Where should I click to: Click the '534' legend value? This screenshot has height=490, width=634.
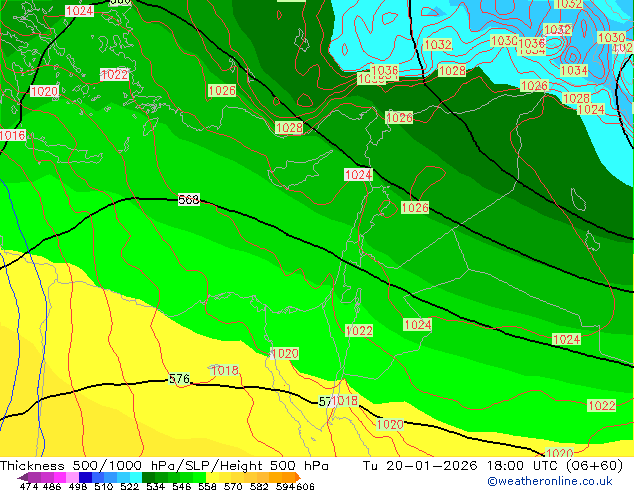point(155,486)
